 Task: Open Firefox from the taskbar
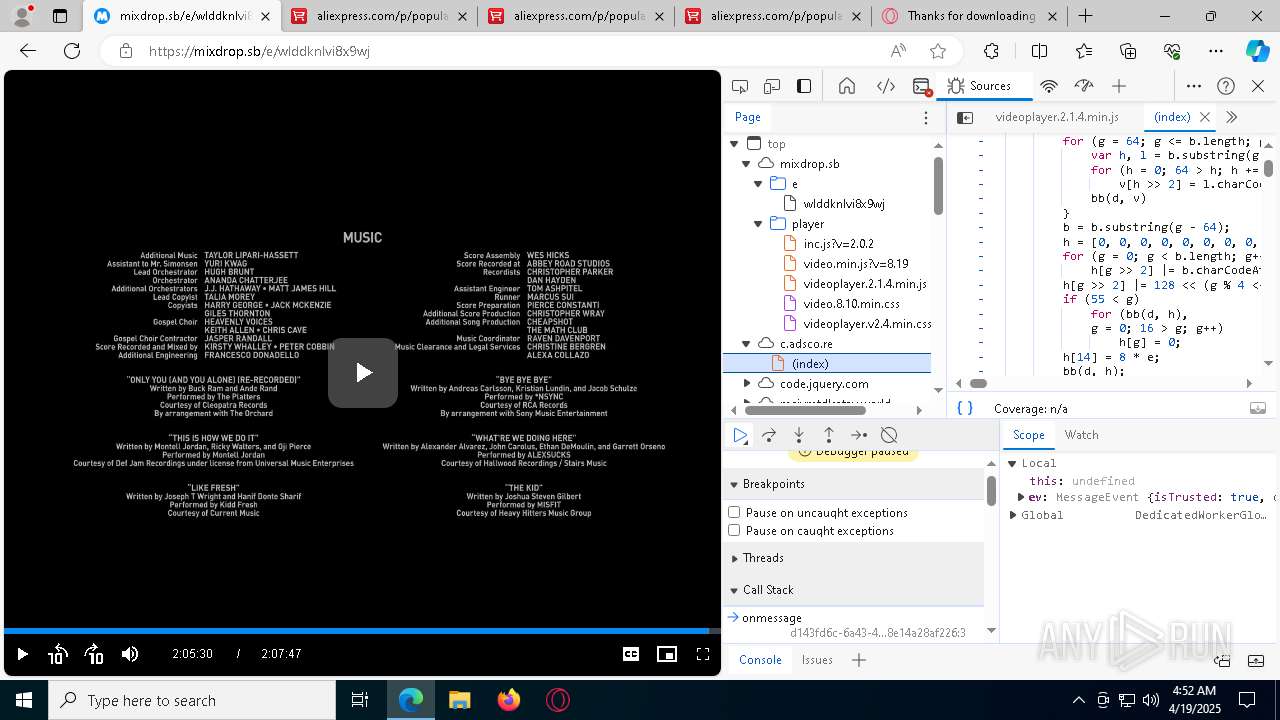point(509,700)
